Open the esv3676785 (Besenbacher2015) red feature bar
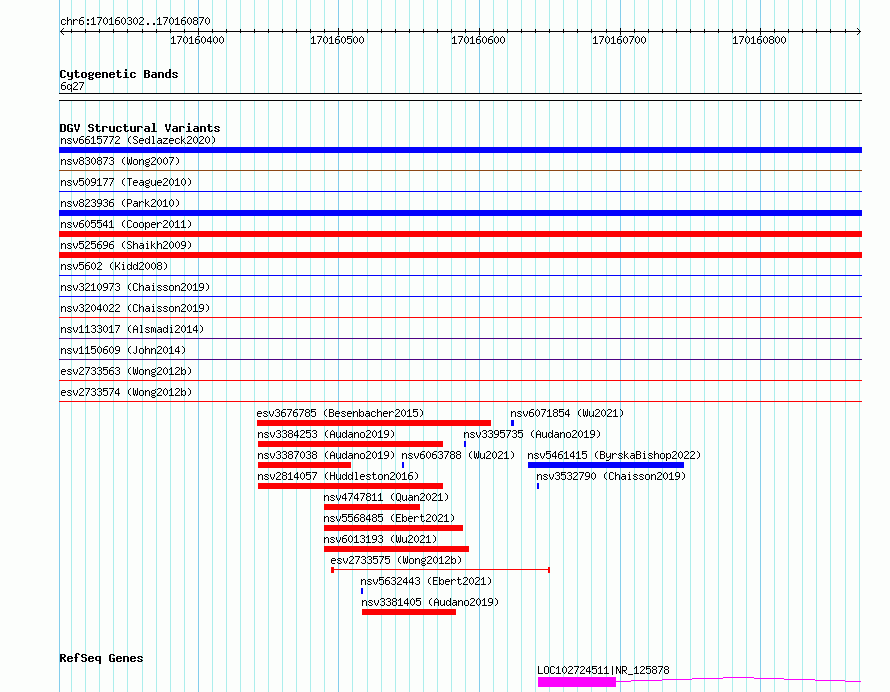890x692 pixels. click(x=373, y=423)
